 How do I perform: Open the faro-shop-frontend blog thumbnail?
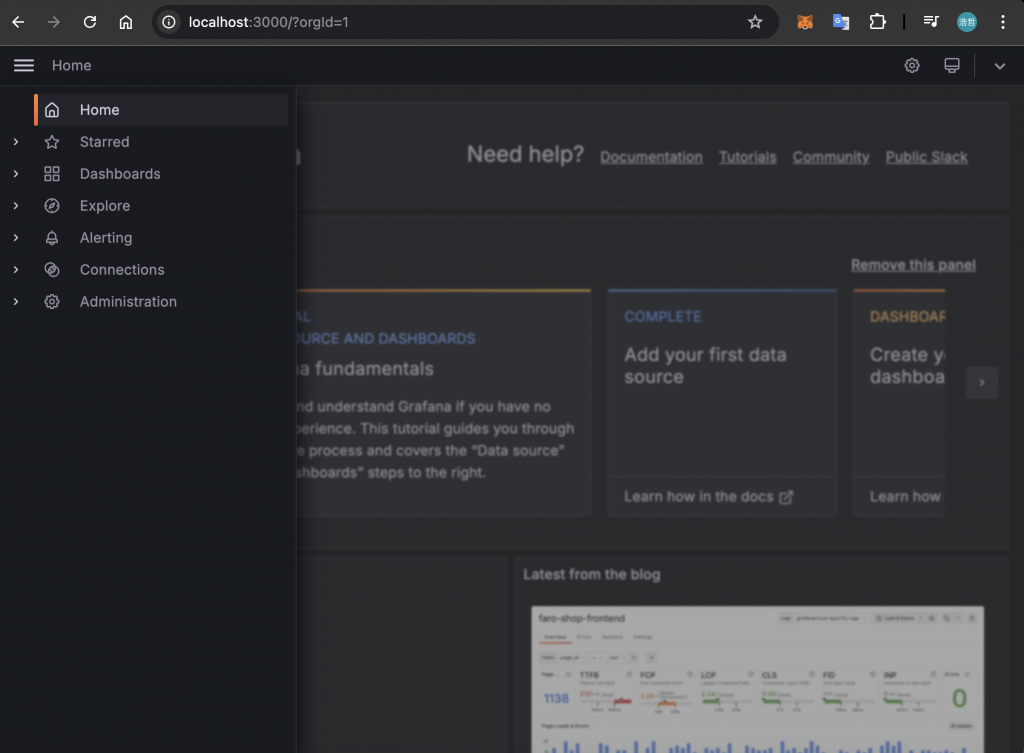coord(758,679)
